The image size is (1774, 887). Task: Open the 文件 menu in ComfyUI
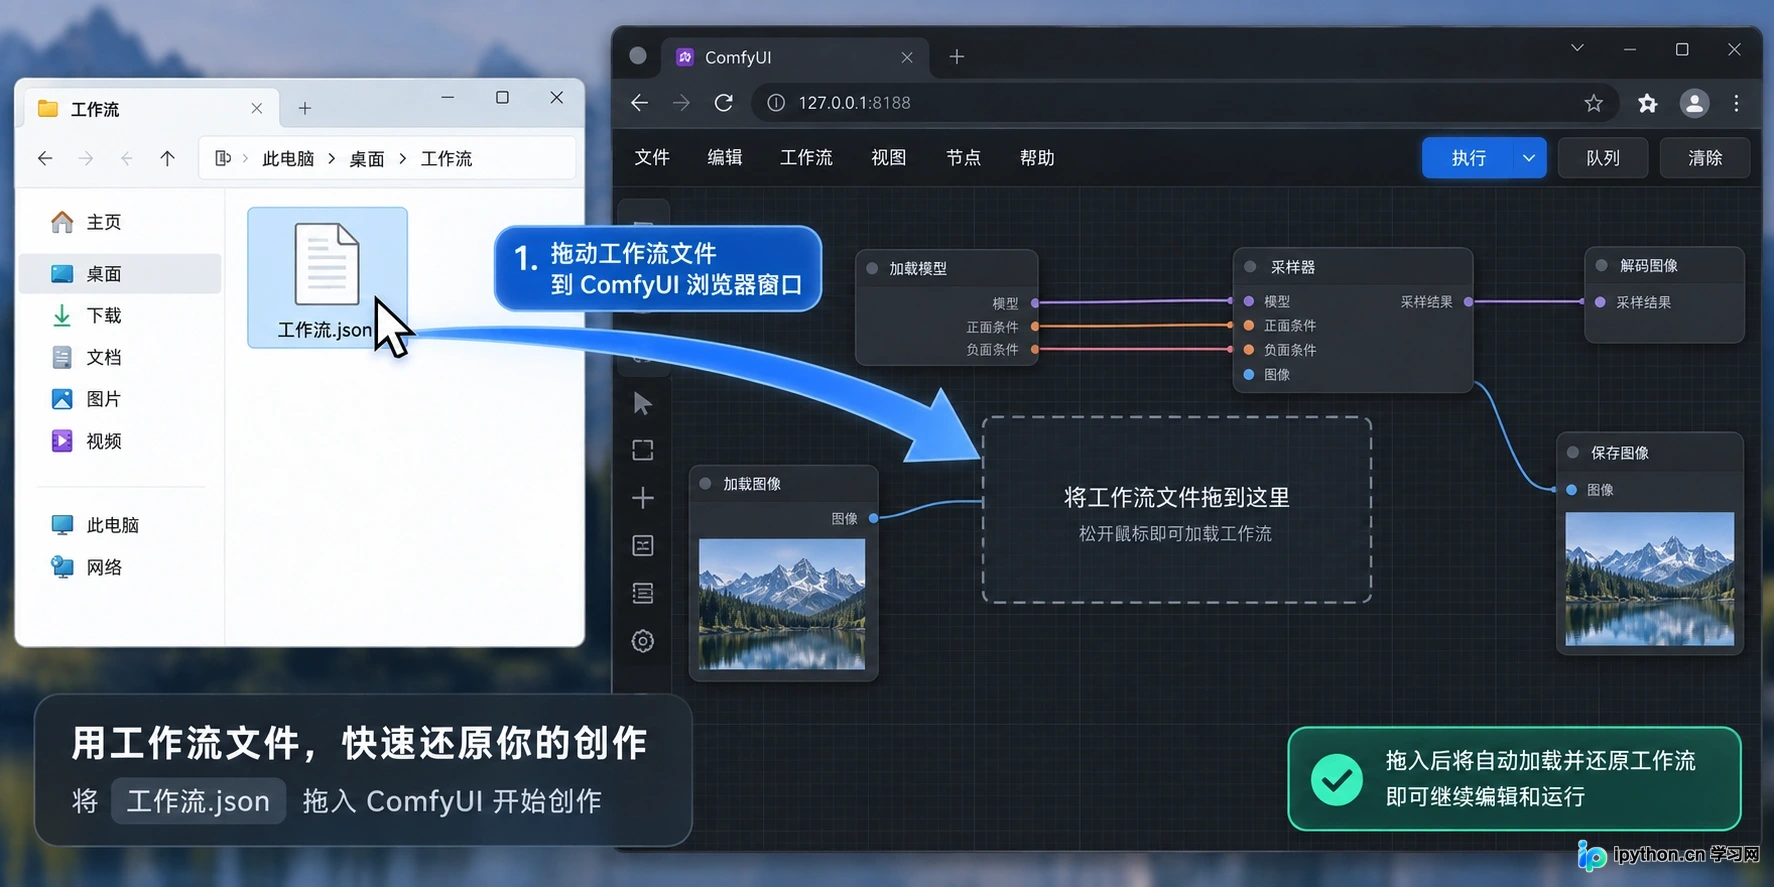(652, 158)
